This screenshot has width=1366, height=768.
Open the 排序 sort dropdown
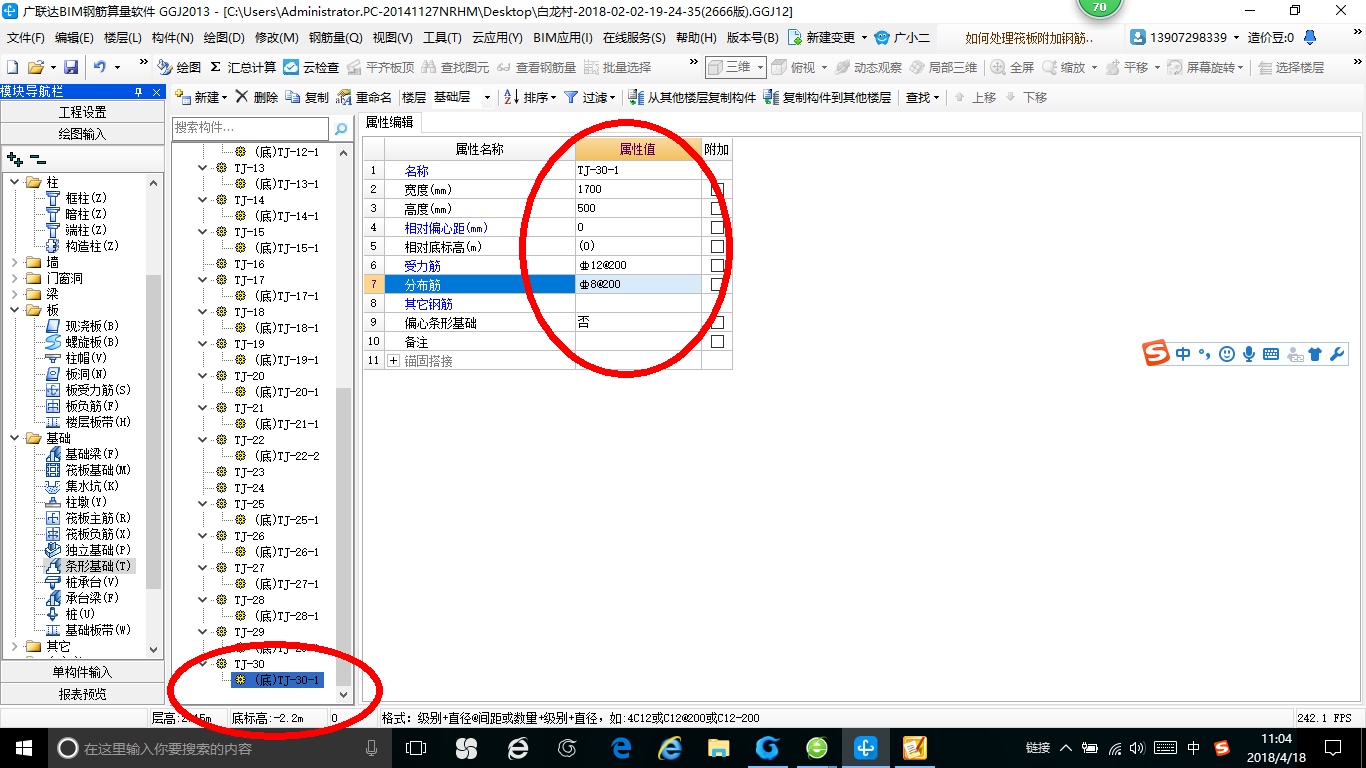coord(529,97)
